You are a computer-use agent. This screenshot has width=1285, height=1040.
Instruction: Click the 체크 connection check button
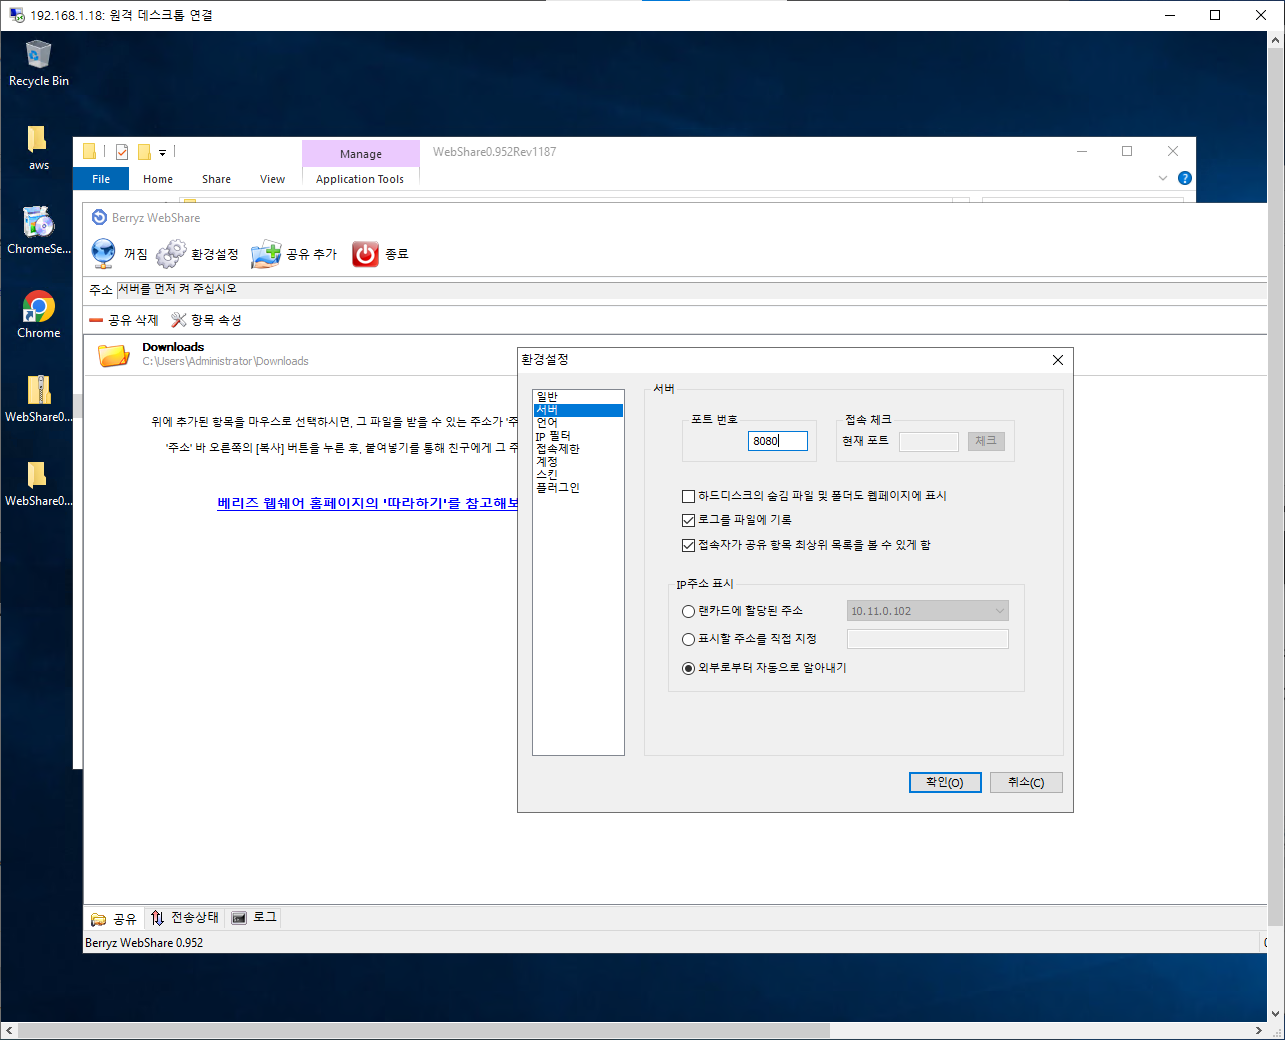tap(986, 441)
